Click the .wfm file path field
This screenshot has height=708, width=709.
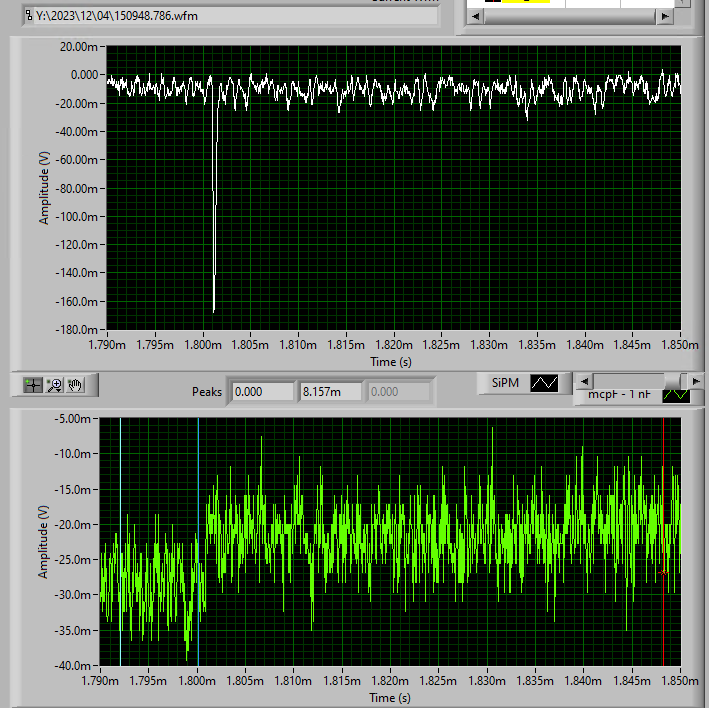pos(235,16)
